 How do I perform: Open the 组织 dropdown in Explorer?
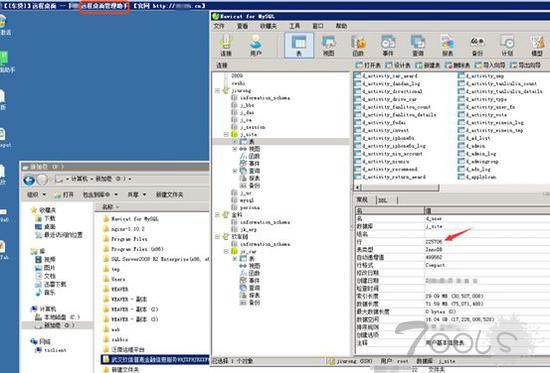pos(36,194)
